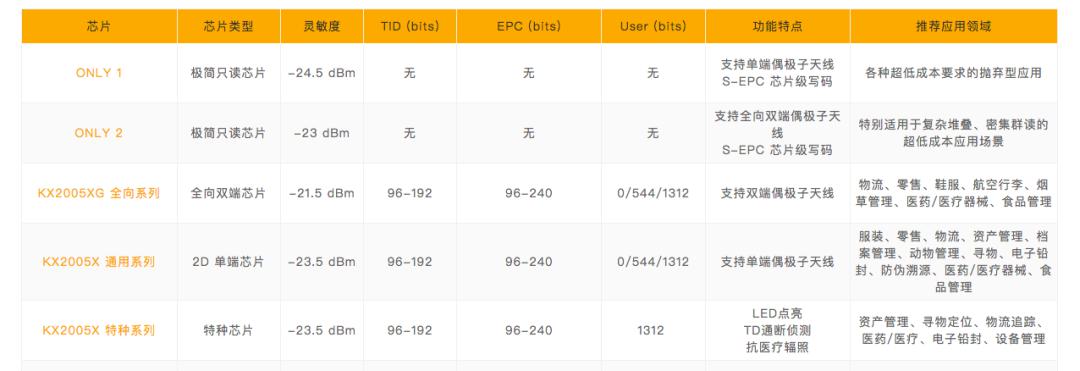The width and height of the screenshot is (1080, 371).
Task: Open the ONLY 2 chip link
Action: coord(99,134)
